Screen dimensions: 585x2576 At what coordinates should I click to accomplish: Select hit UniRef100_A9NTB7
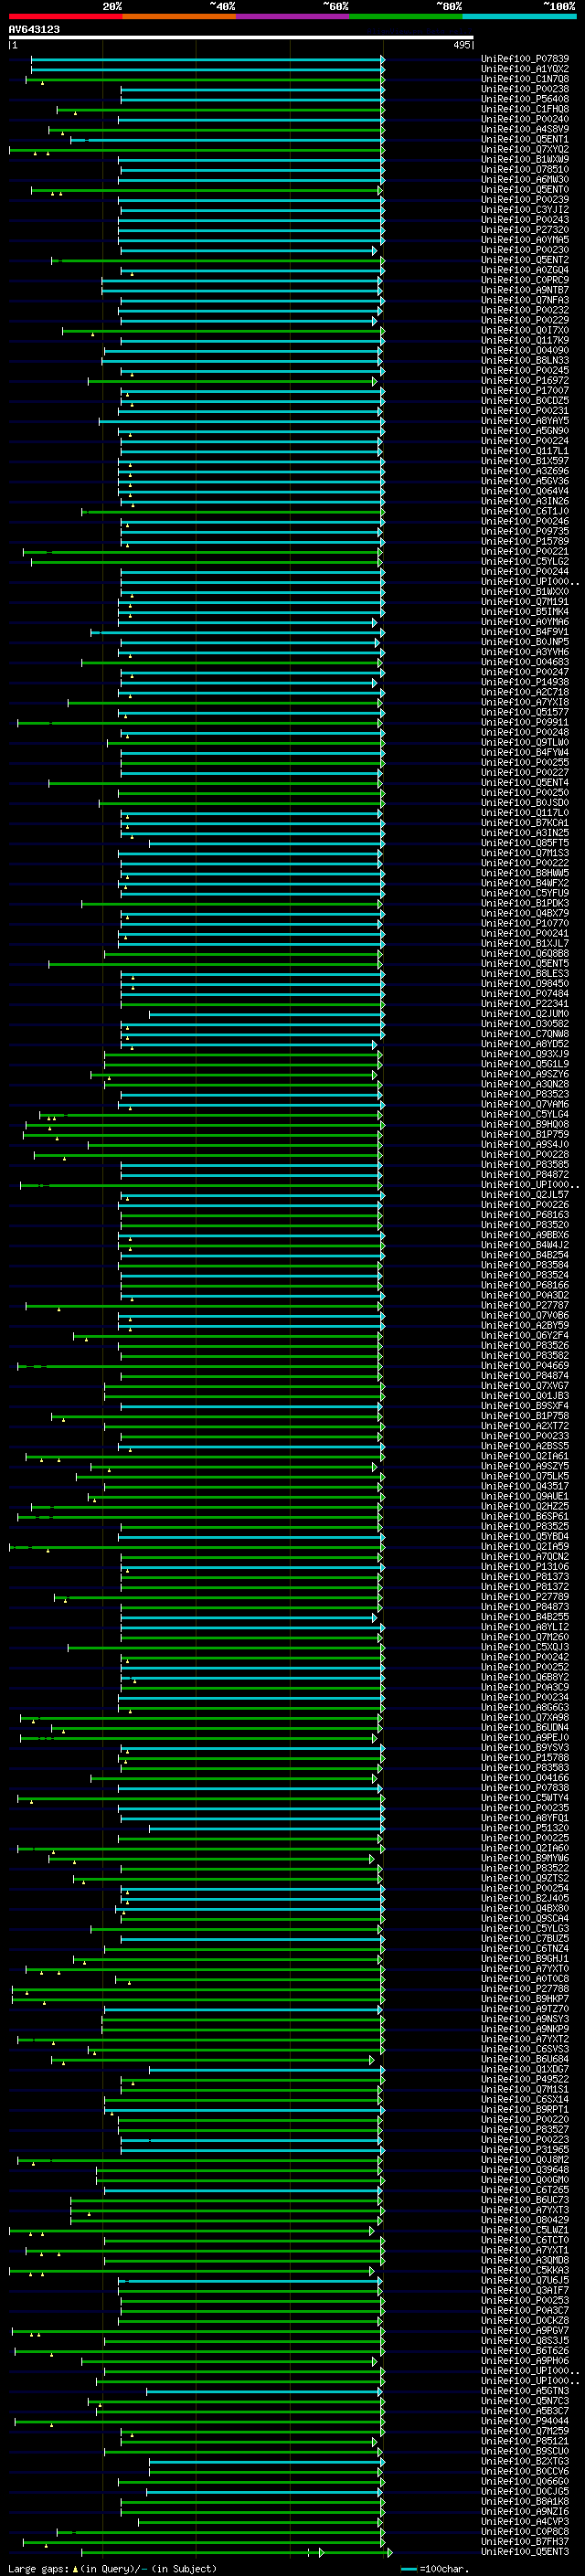pyautogui.click(x=525, y=290)
